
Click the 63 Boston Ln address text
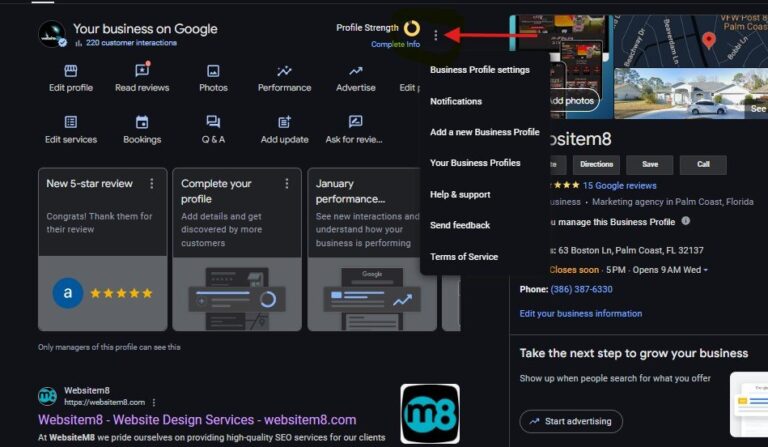631,251
